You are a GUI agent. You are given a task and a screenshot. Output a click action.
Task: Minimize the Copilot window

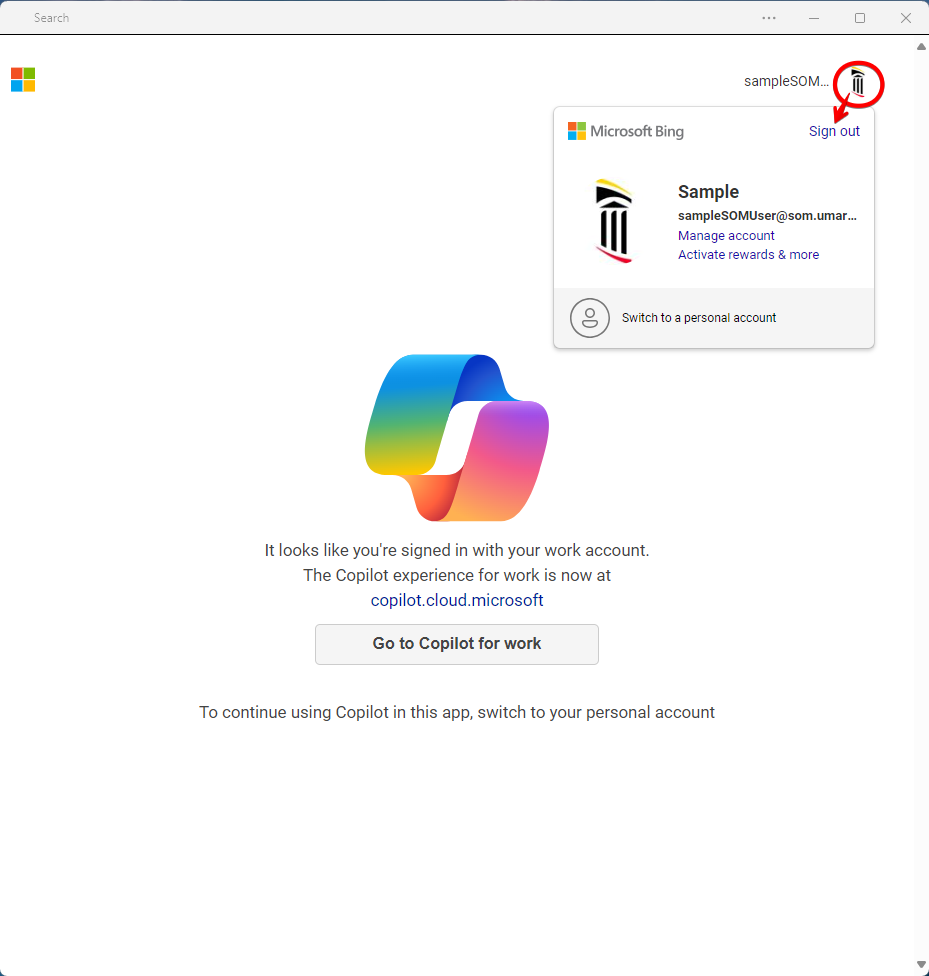coord(814,18)
